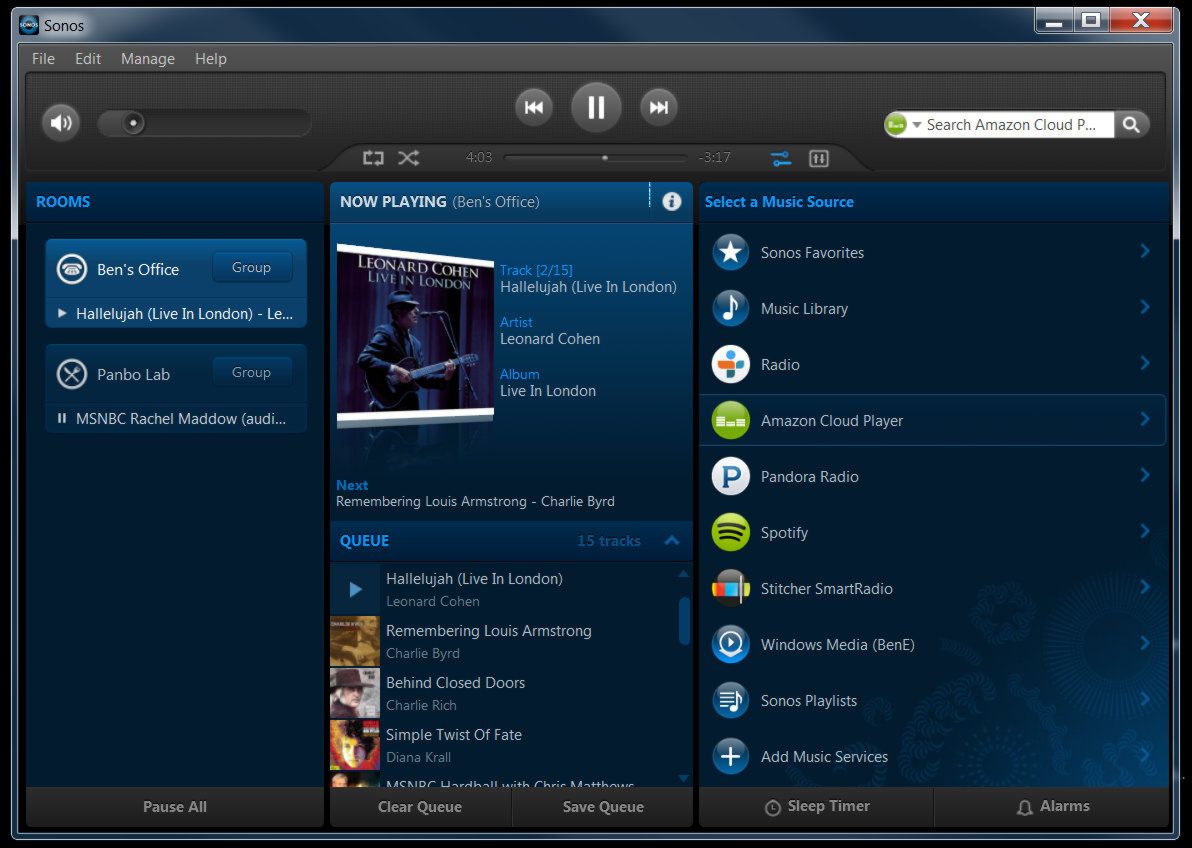Screen dimensions: 1192x848
Task: Pause the current playback
Action: click(x=596, y=107)
